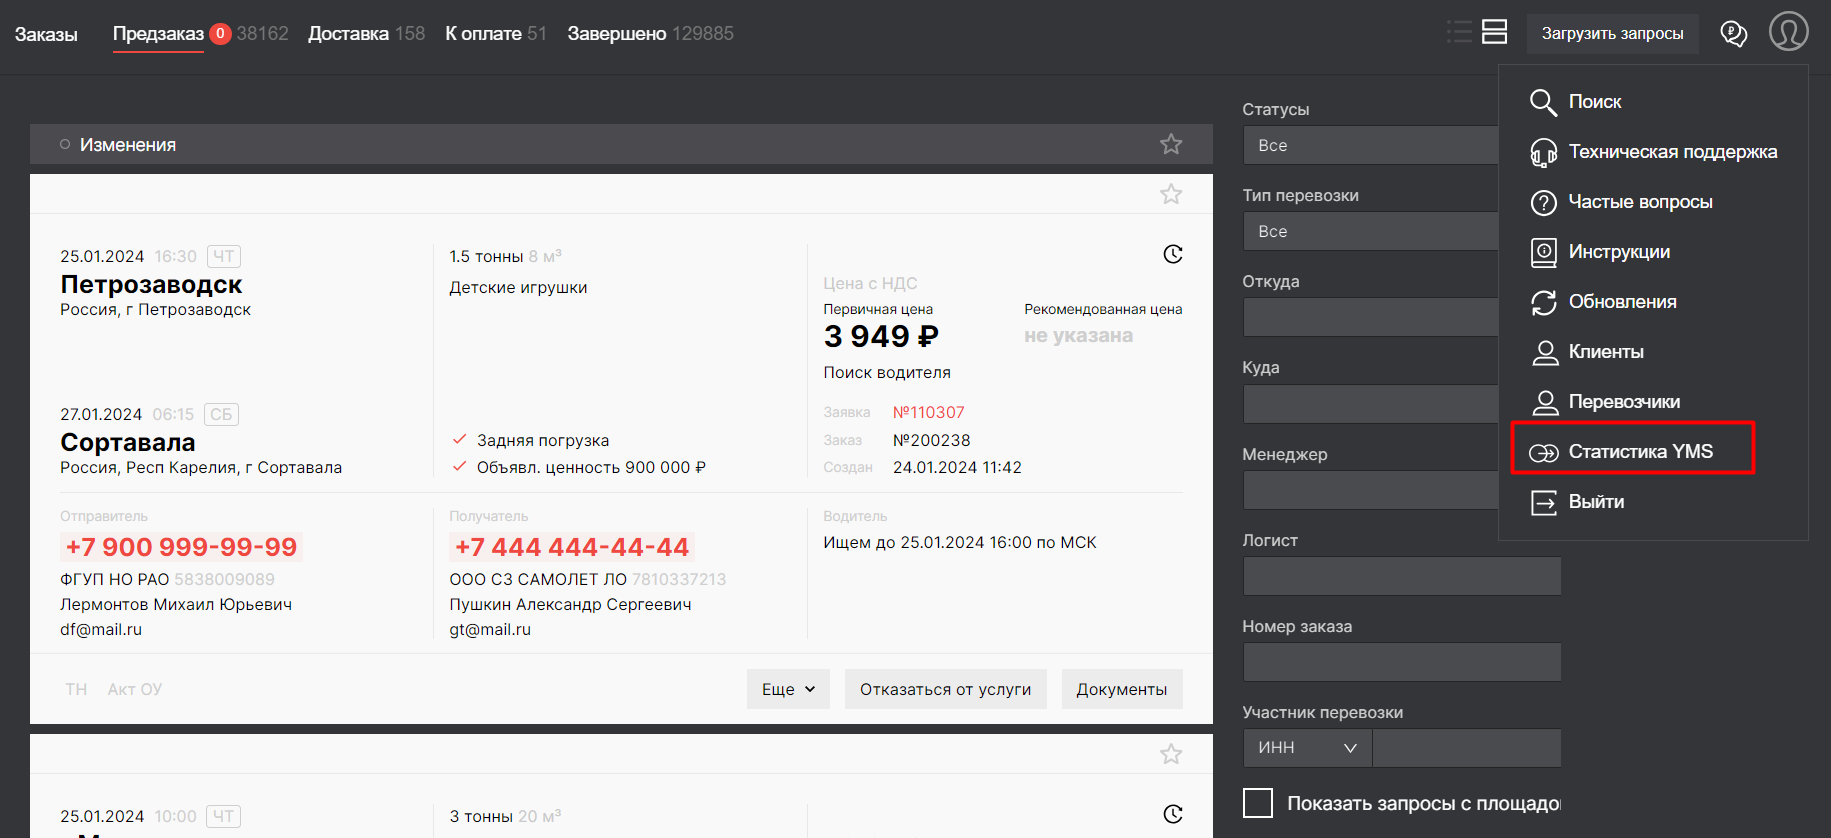
Task: Select Техническая поддержка menu item
Action: (1673, 152)
